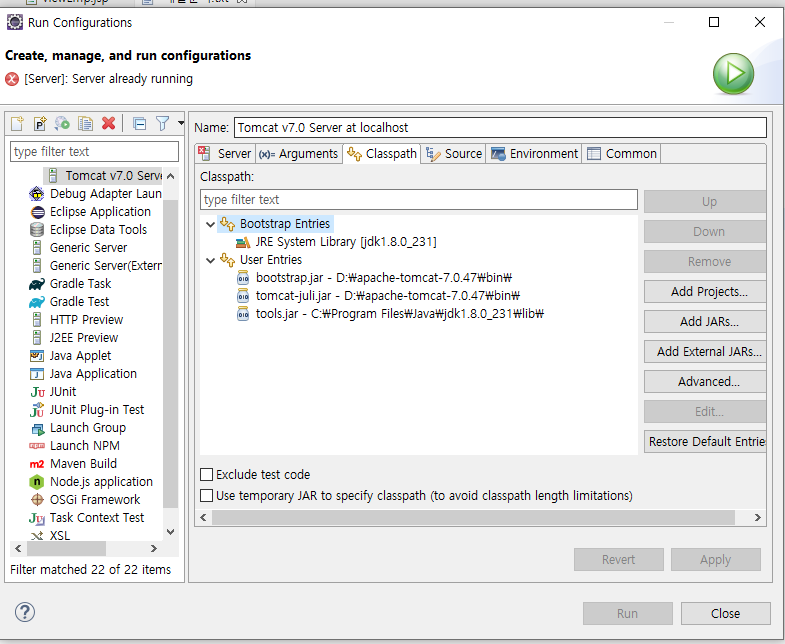Enable Use temporary JAR to specify classpath
Image resolution: width=785 pixels, height=644 pixels.
click(x=206, y=495)
